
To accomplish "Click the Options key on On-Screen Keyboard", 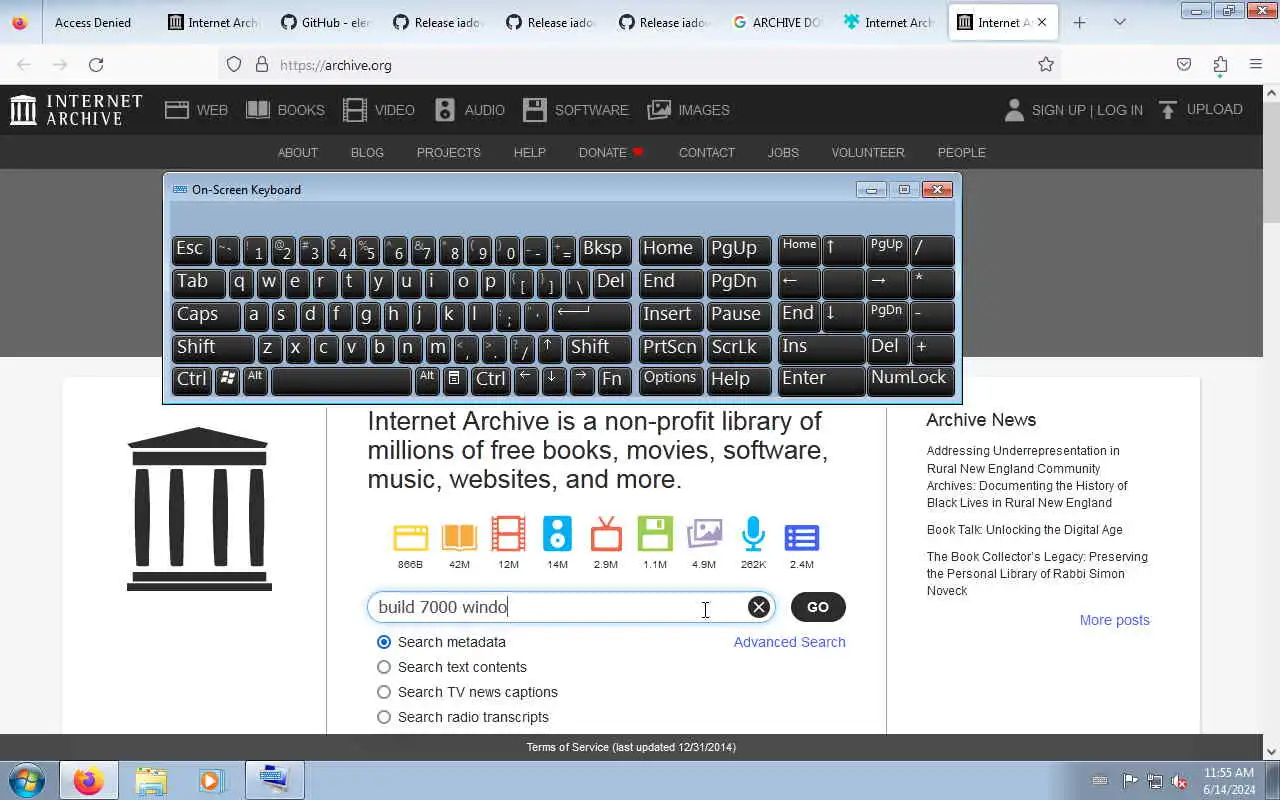I will point(670,380).
